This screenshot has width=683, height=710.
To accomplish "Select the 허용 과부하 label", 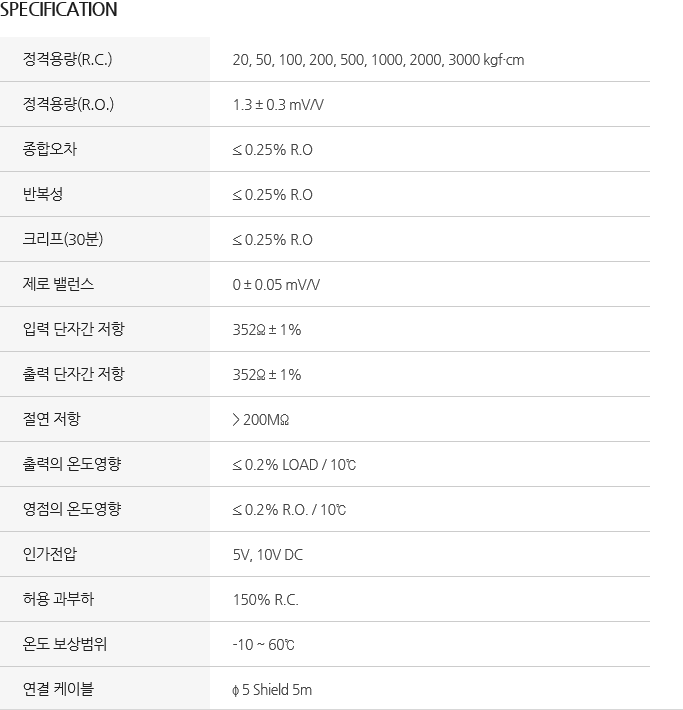I will (58, 599).
